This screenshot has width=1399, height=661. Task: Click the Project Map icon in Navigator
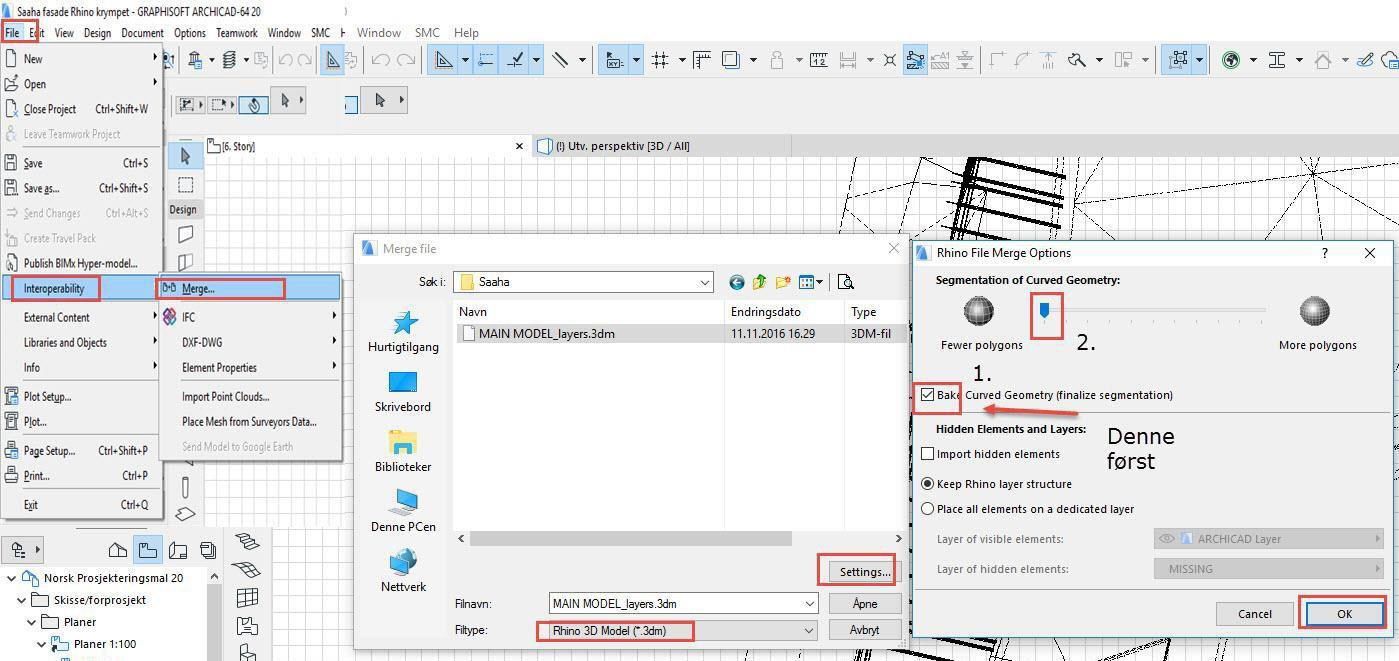click(117, 549)
